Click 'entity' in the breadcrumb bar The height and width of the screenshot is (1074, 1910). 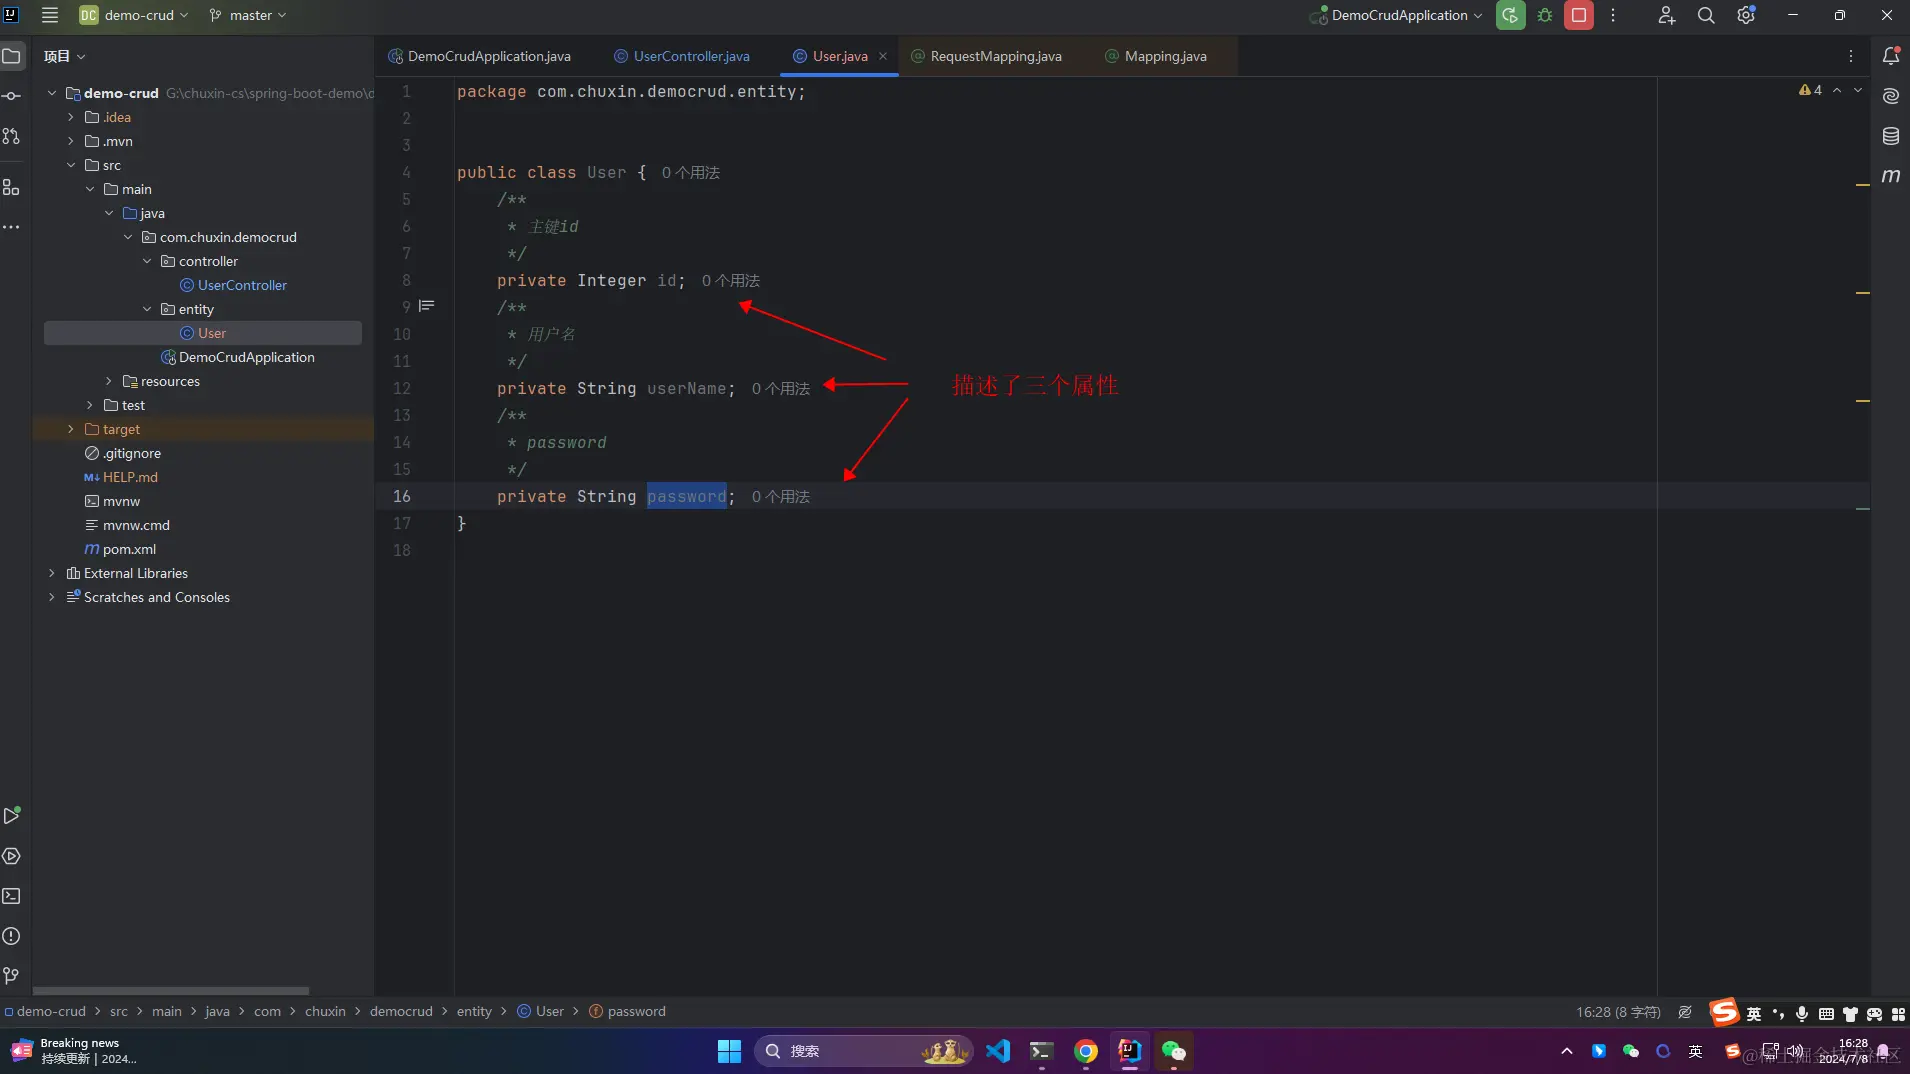474,1011
